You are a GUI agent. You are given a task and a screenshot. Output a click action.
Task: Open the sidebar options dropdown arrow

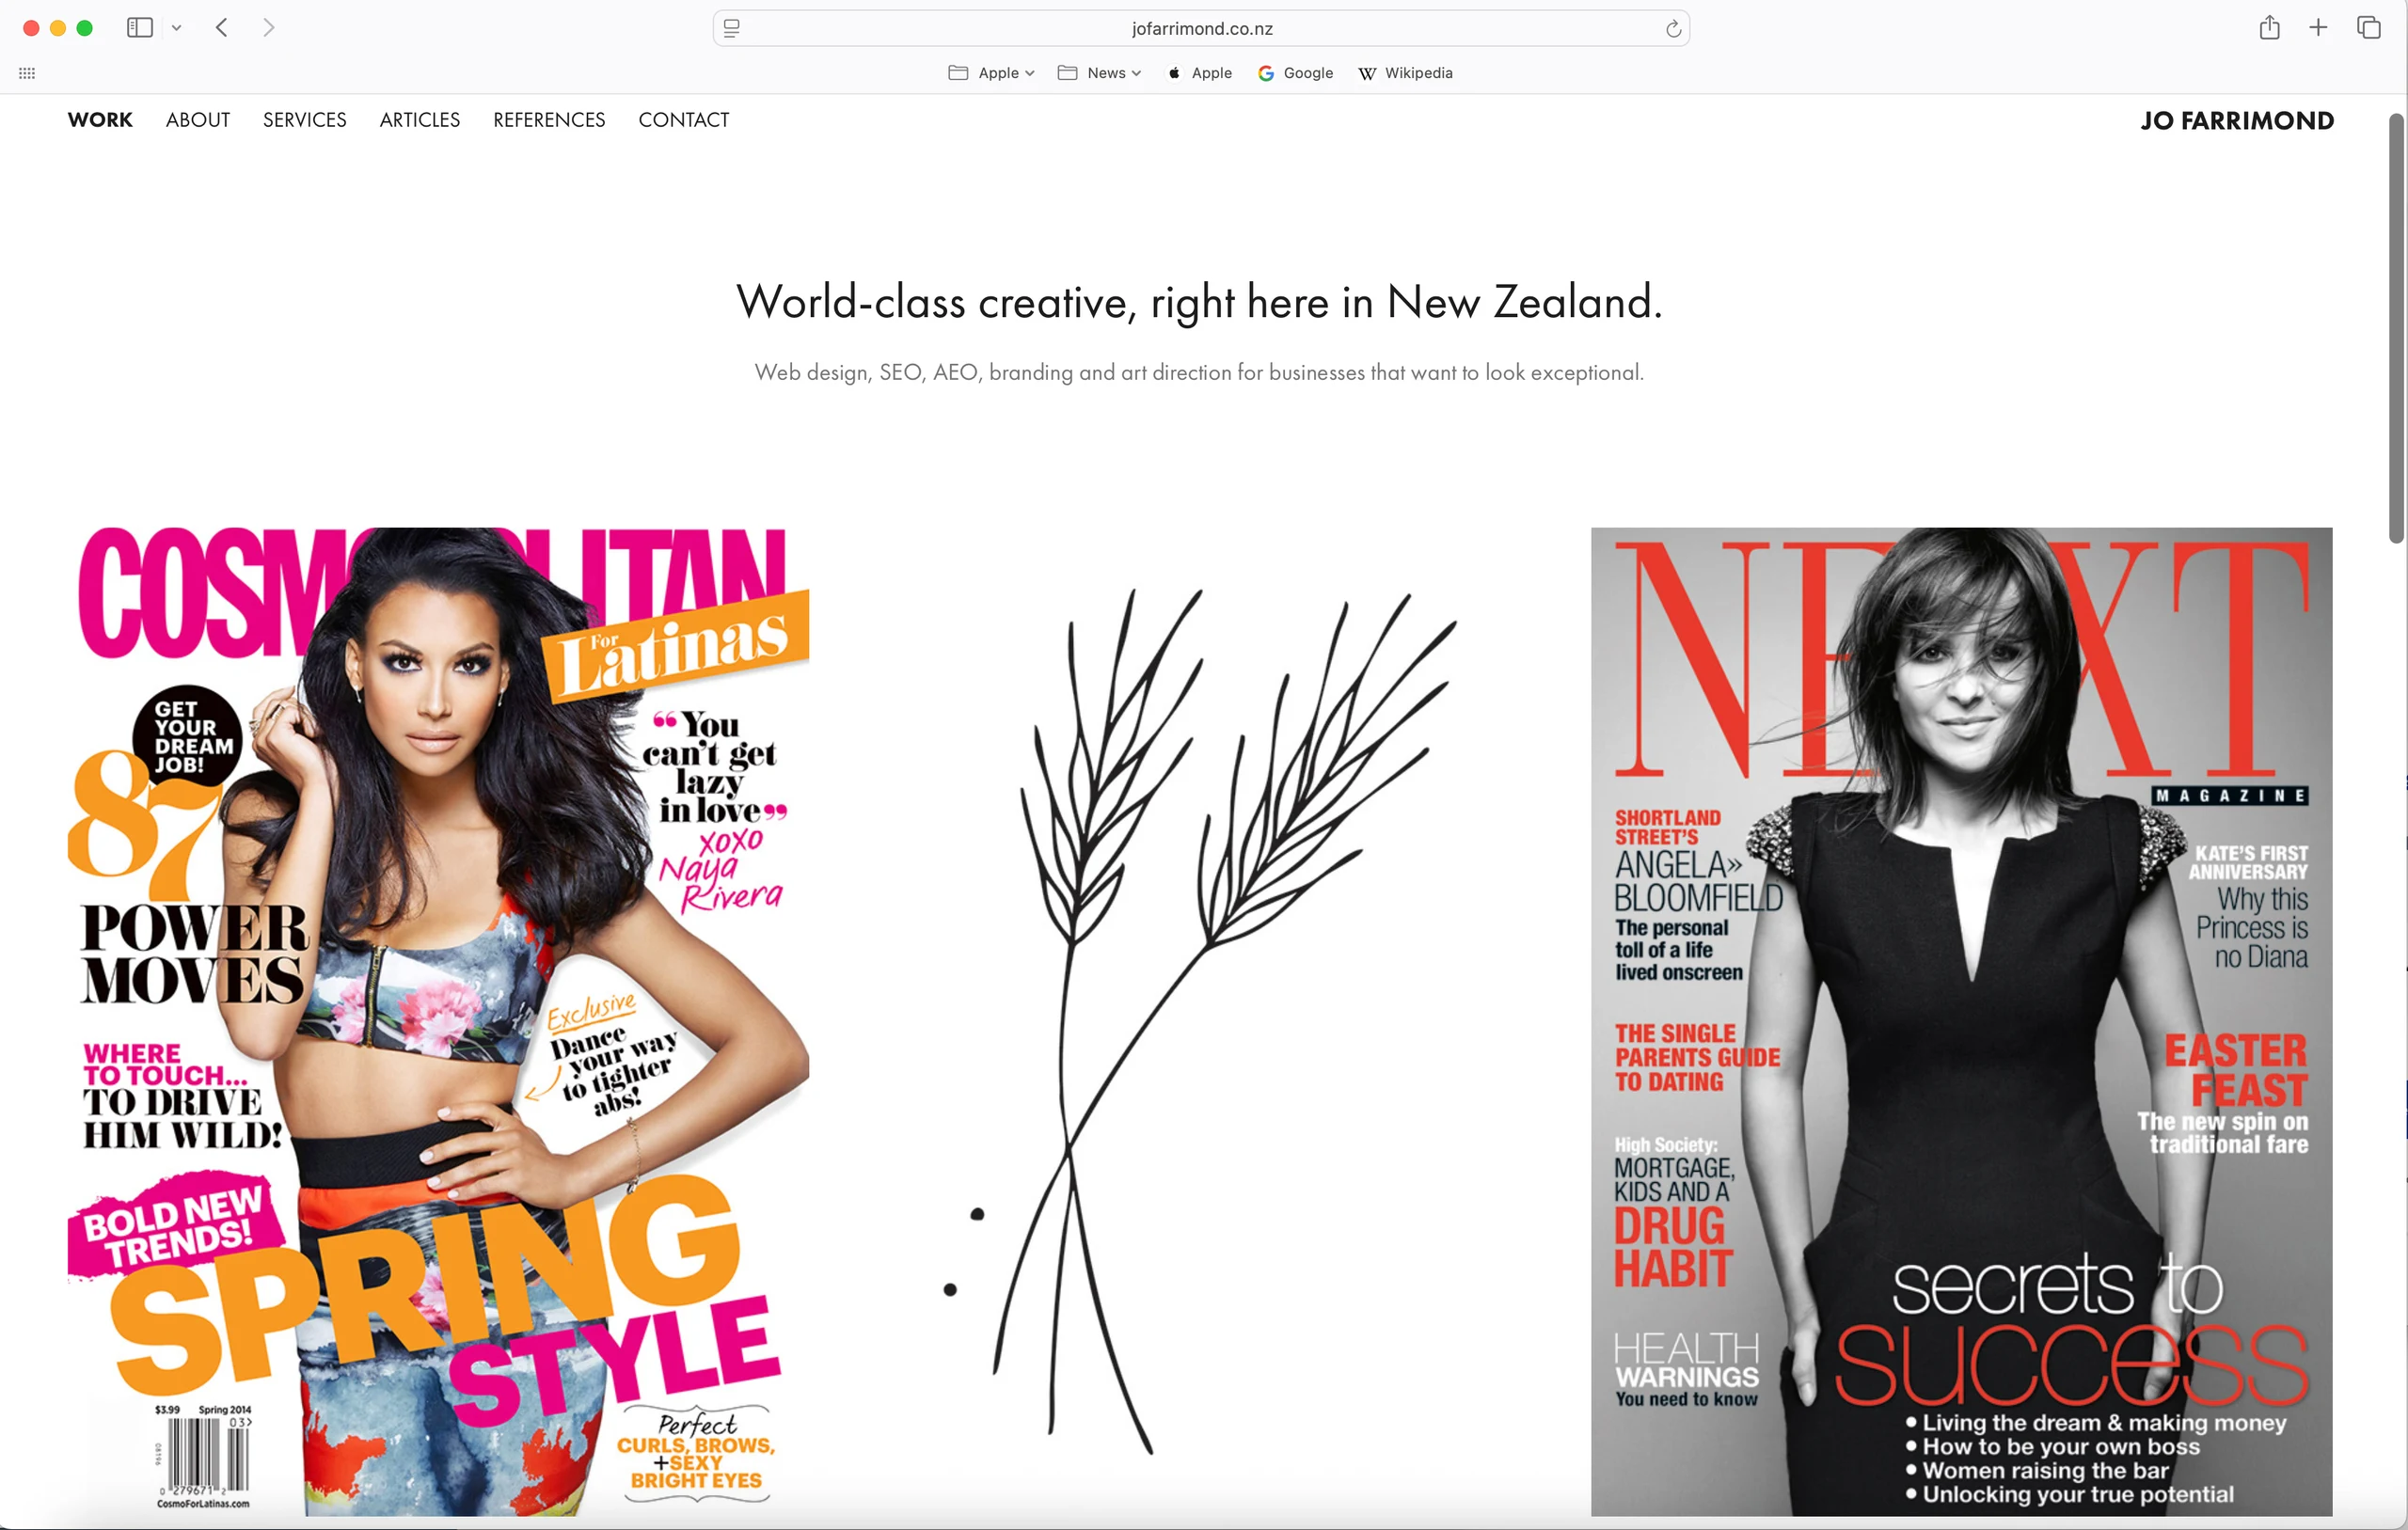point(177,28)
